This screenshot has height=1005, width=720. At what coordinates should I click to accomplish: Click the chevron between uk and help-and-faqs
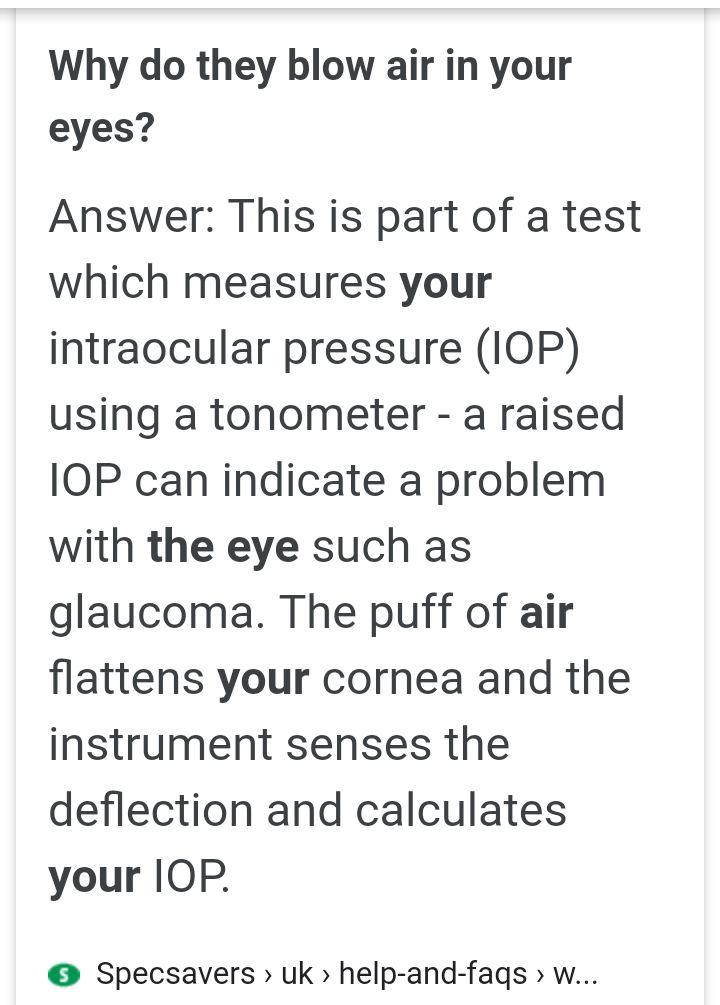pos(326,976)
